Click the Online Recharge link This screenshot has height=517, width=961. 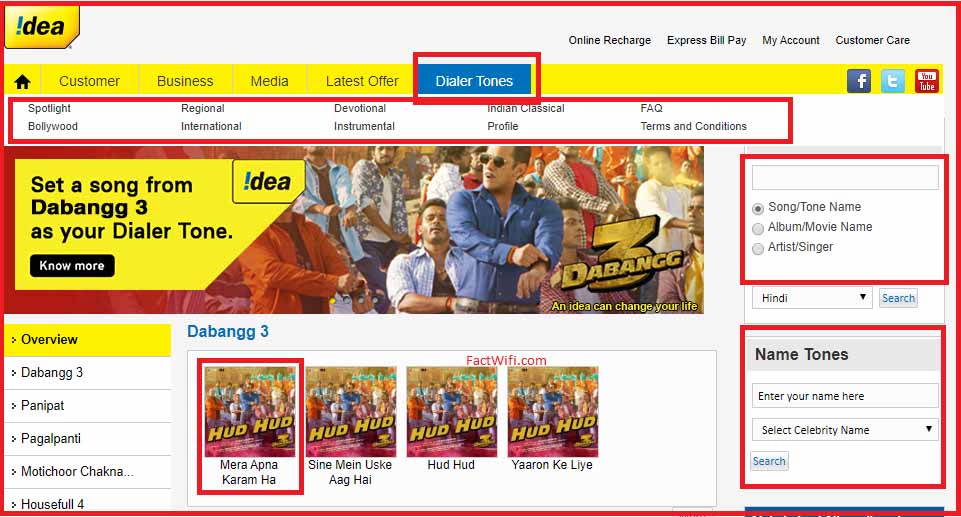coord(610,40)
